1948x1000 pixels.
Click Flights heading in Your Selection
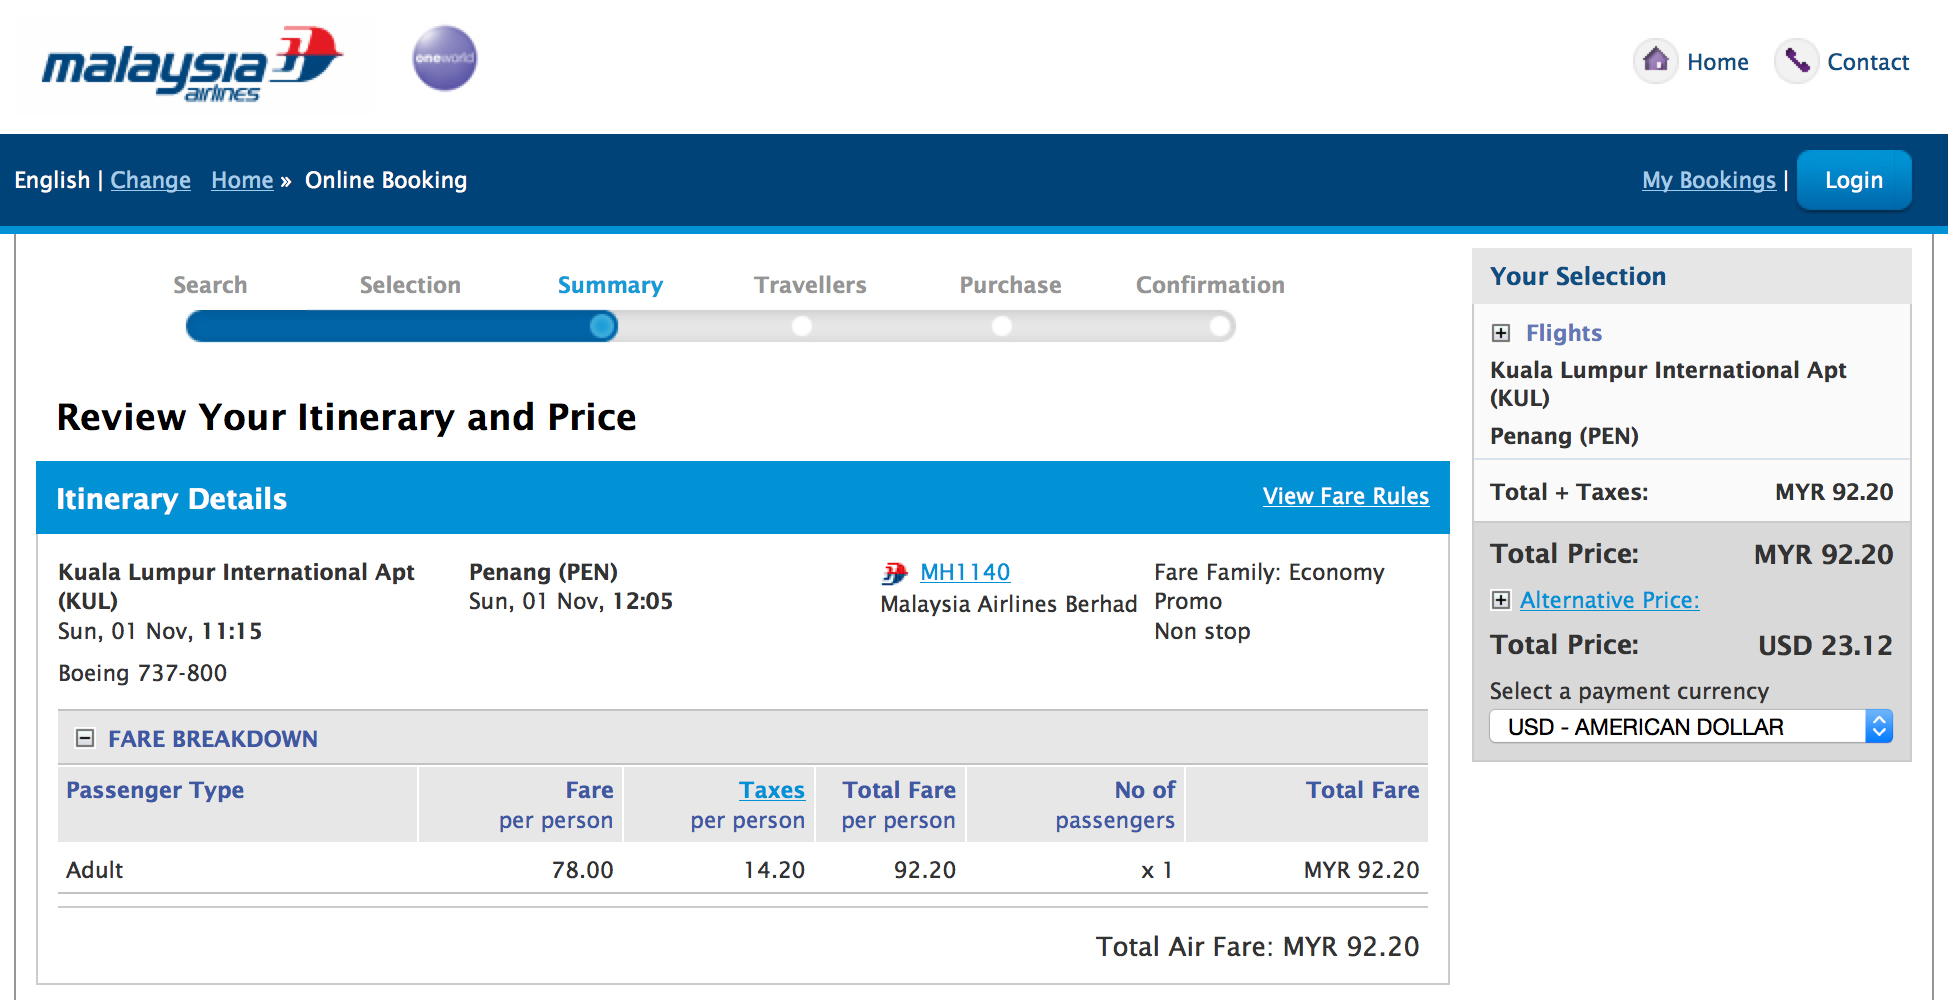[1564, 333]
